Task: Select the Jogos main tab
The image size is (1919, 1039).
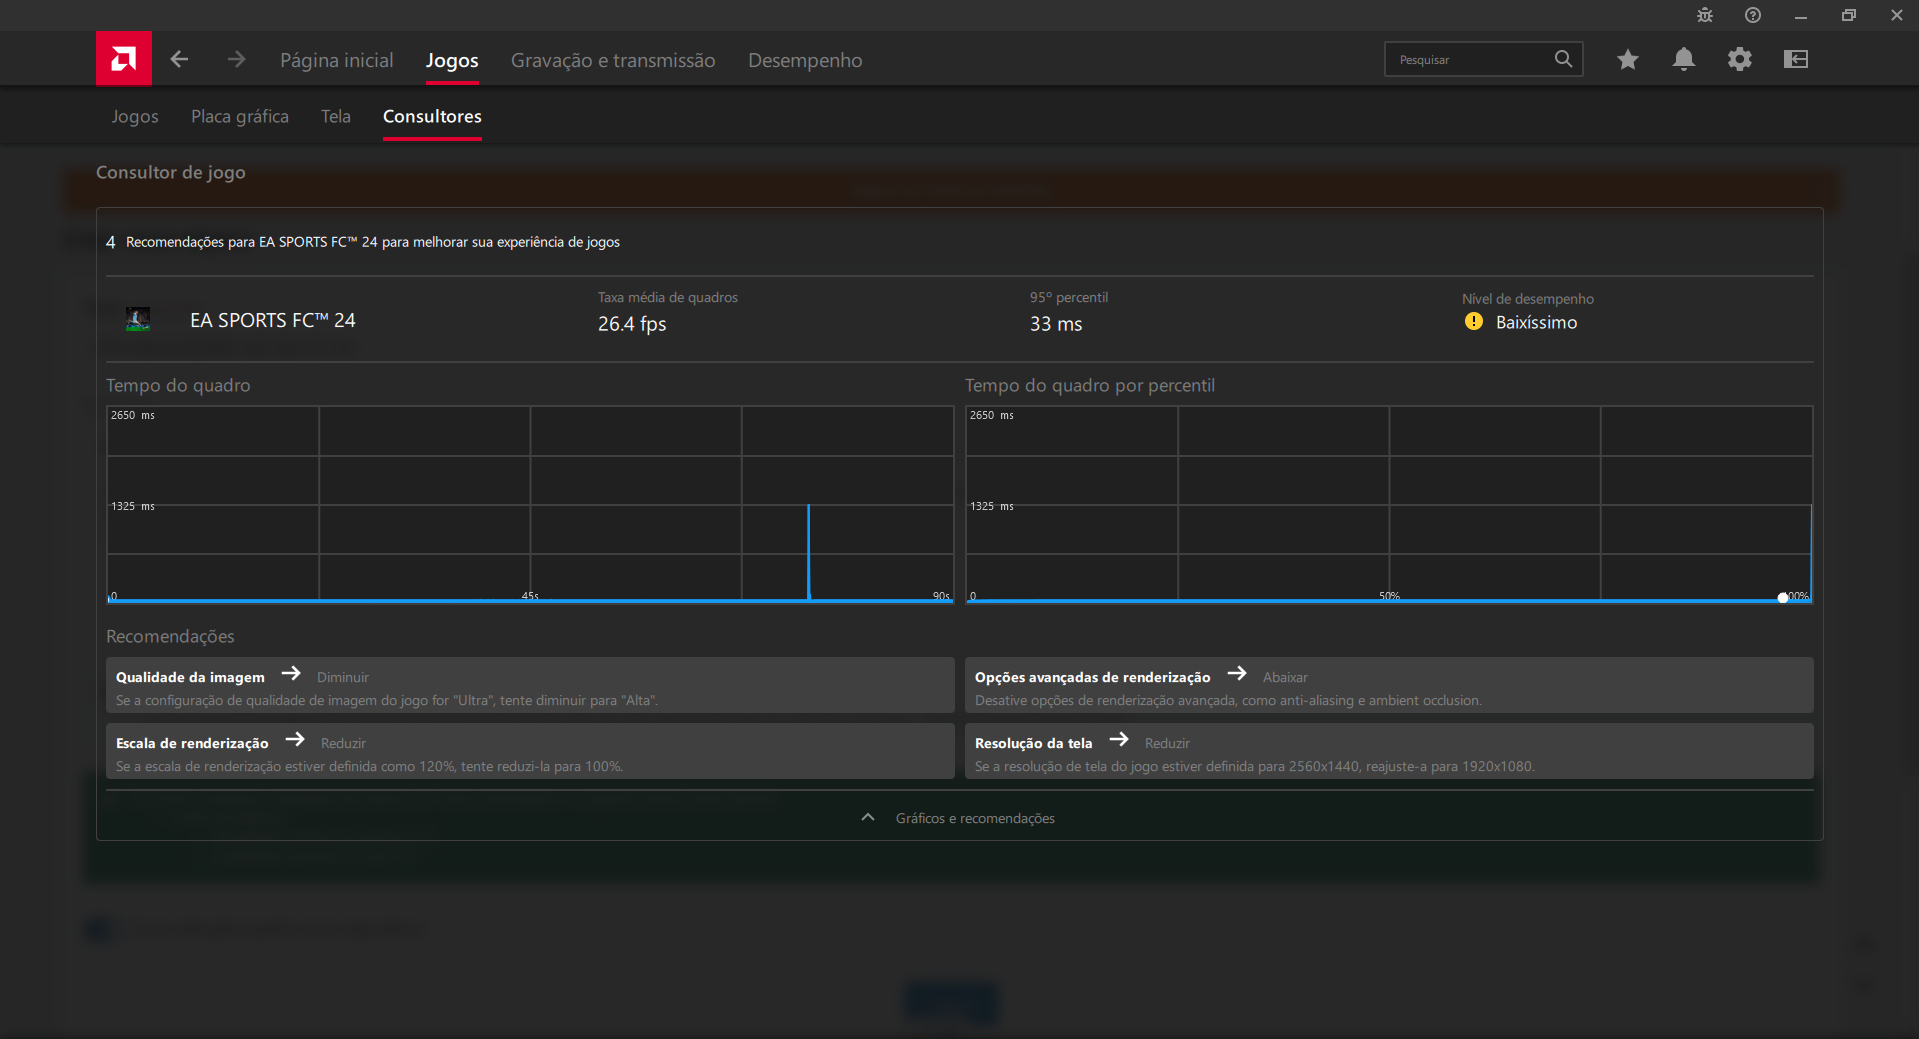Action: pyautogui.click(x=452, y=60)
